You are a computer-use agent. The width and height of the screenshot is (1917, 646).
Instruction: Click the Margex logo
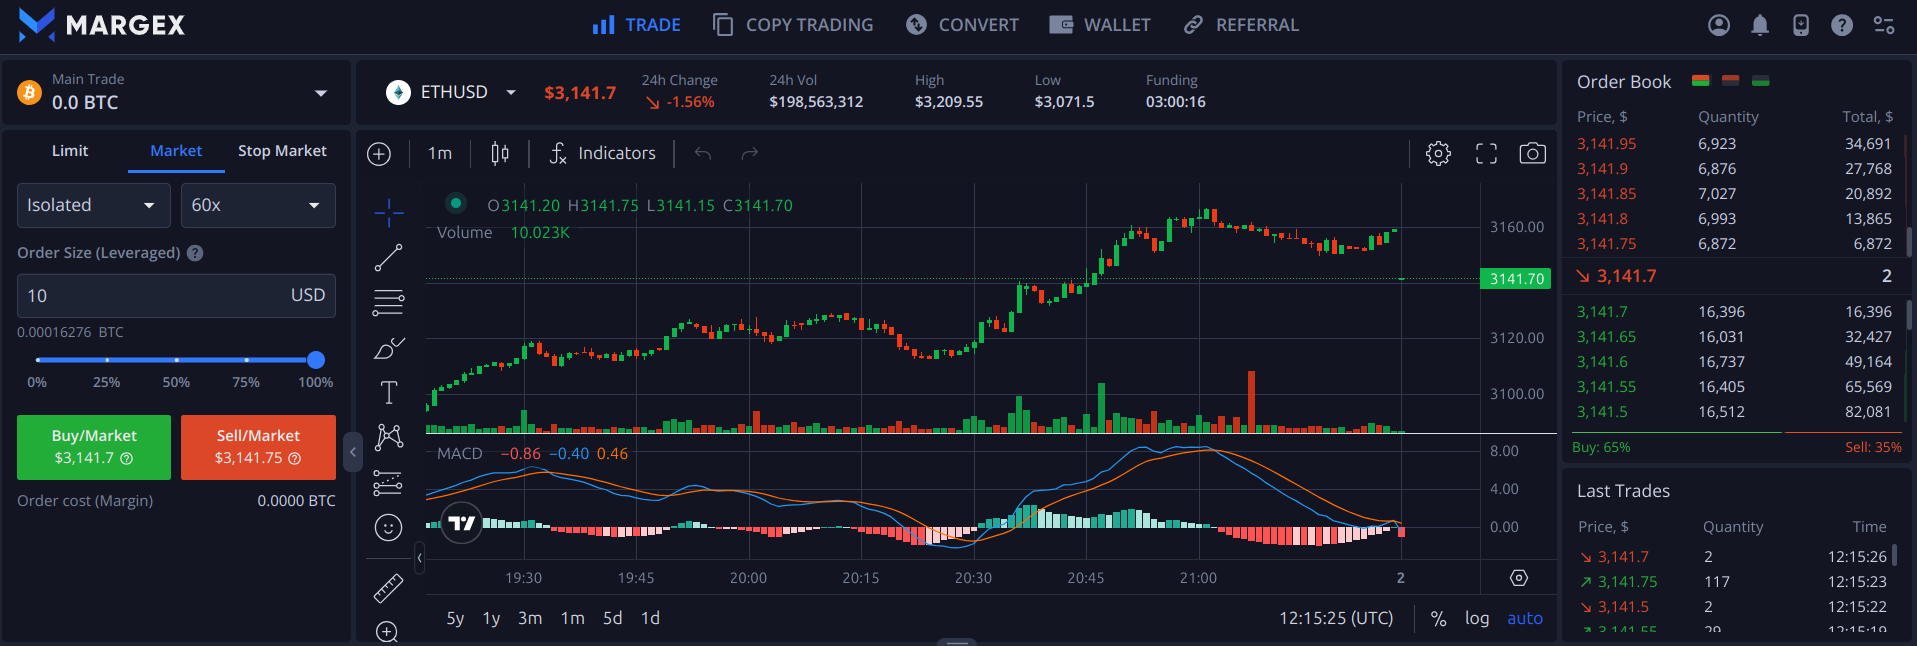(101, 25)
